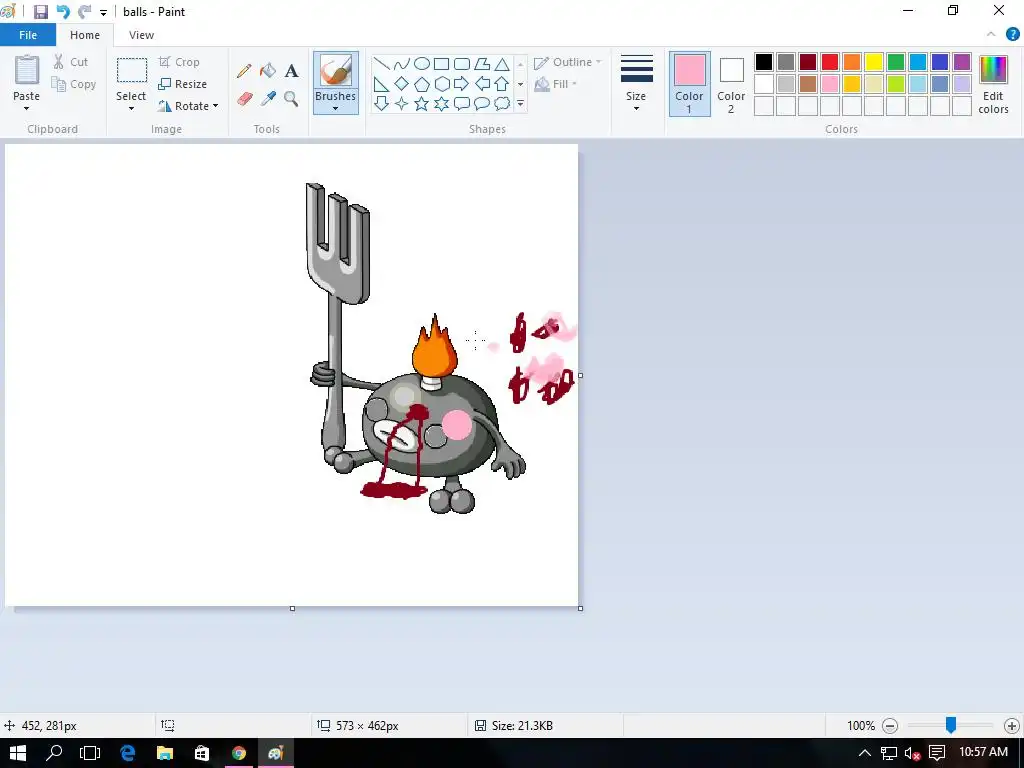Open Chrome from the taskbar
The image size is (1024, 768).
pos(238,753)
